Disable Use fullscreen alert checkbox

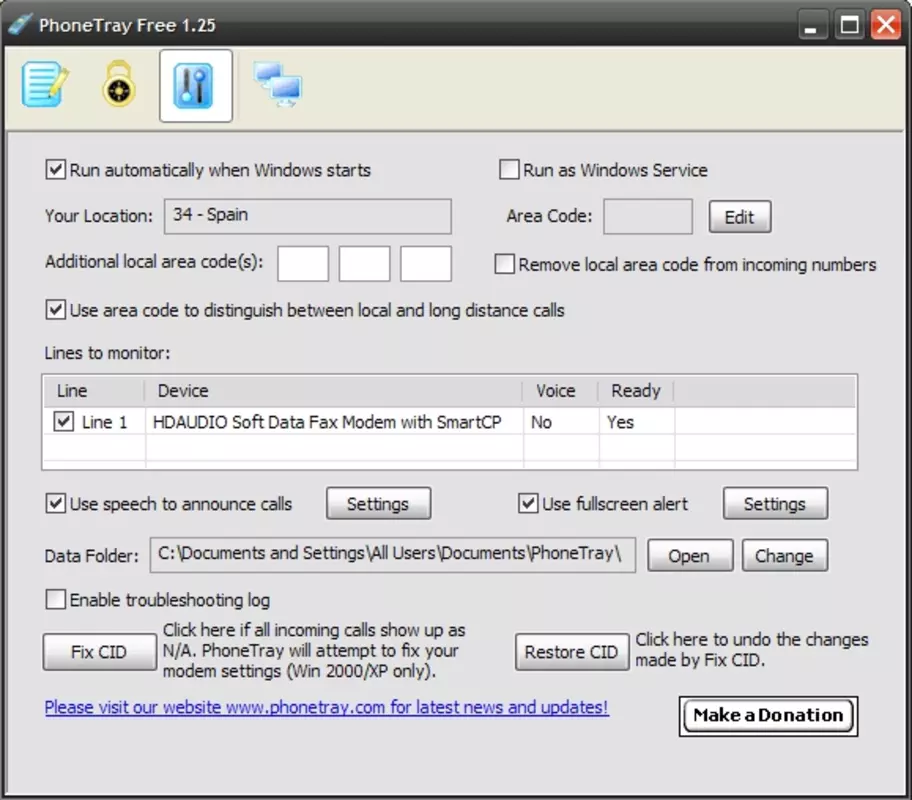528,504
